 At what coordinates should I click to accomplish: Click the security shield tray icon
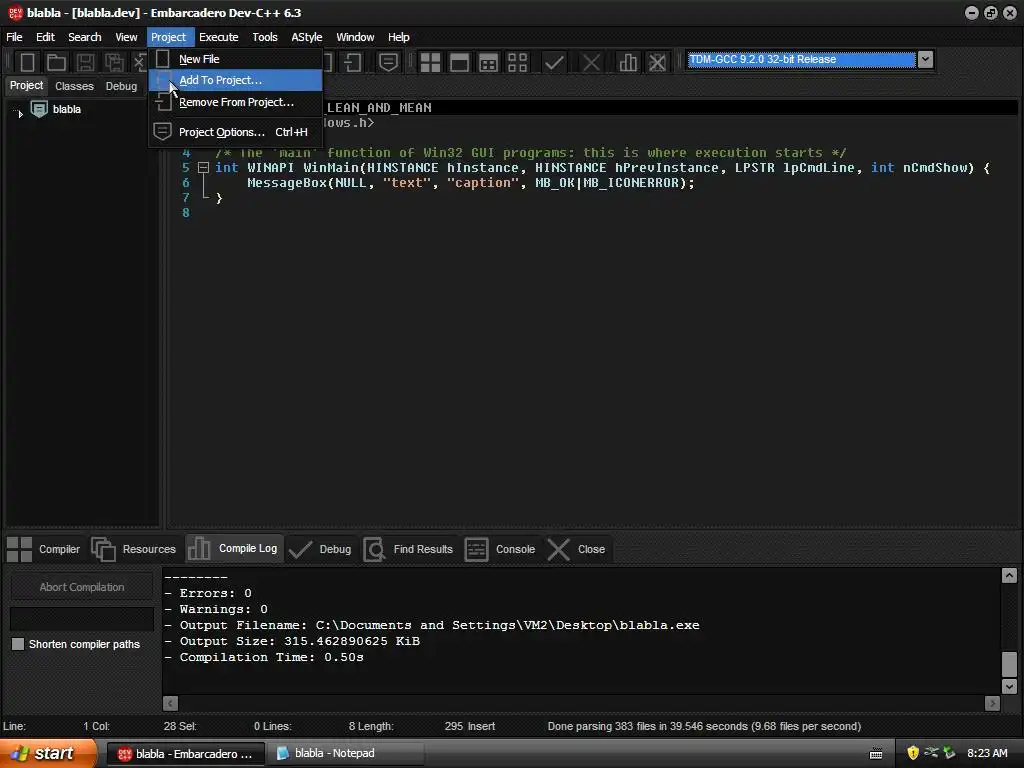[913, 753]
